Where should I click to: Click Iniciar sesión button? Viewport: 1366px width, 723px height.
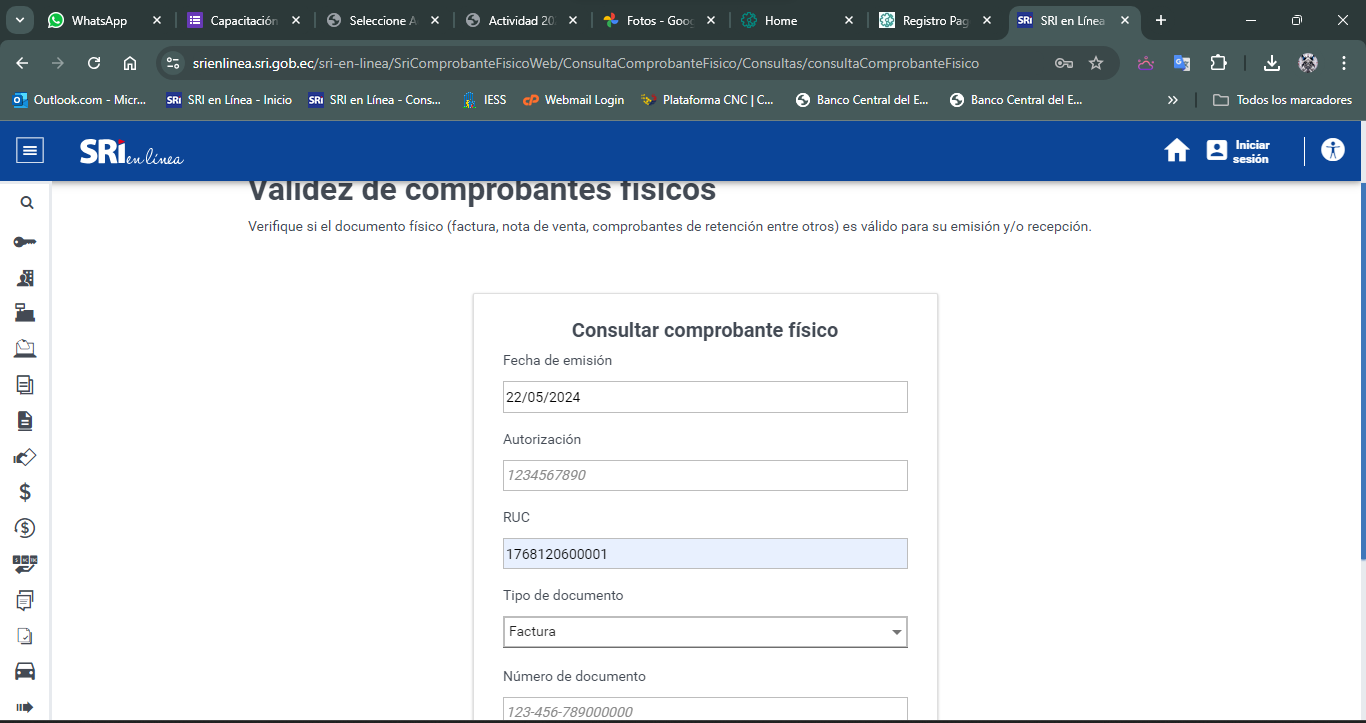point(1238,151)
